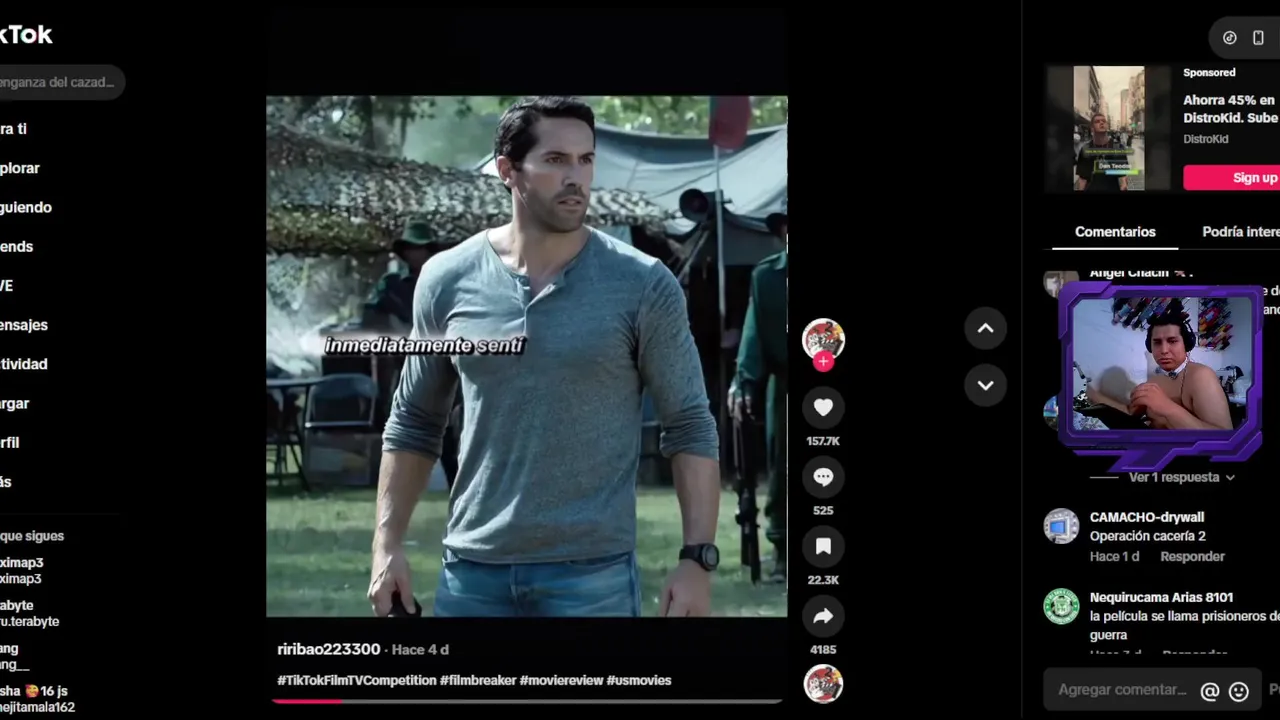Click the Nequirucama Arias 8101 username

click(1161, 597)
